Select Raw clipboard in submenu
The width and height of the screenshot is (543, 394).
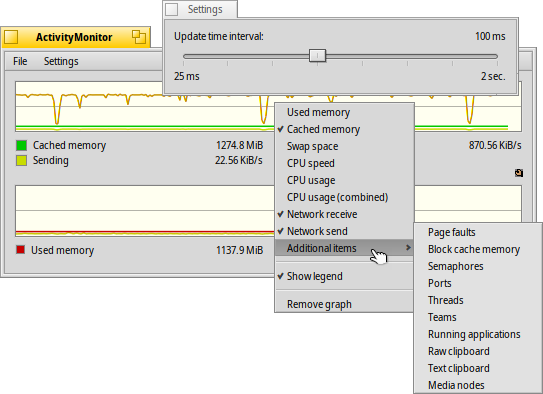pyautogui.click(x=478, y=351)
